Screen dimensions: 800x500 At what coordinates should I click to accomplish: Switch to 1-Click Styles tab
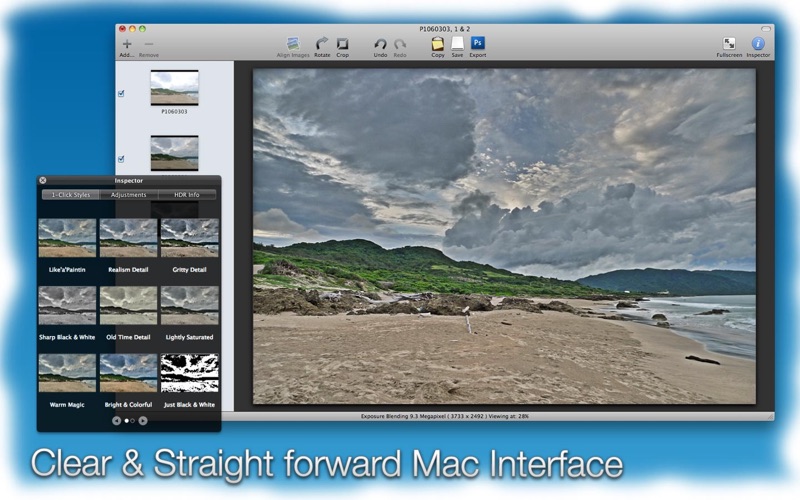pyautogui.click(x=70, y=194)
